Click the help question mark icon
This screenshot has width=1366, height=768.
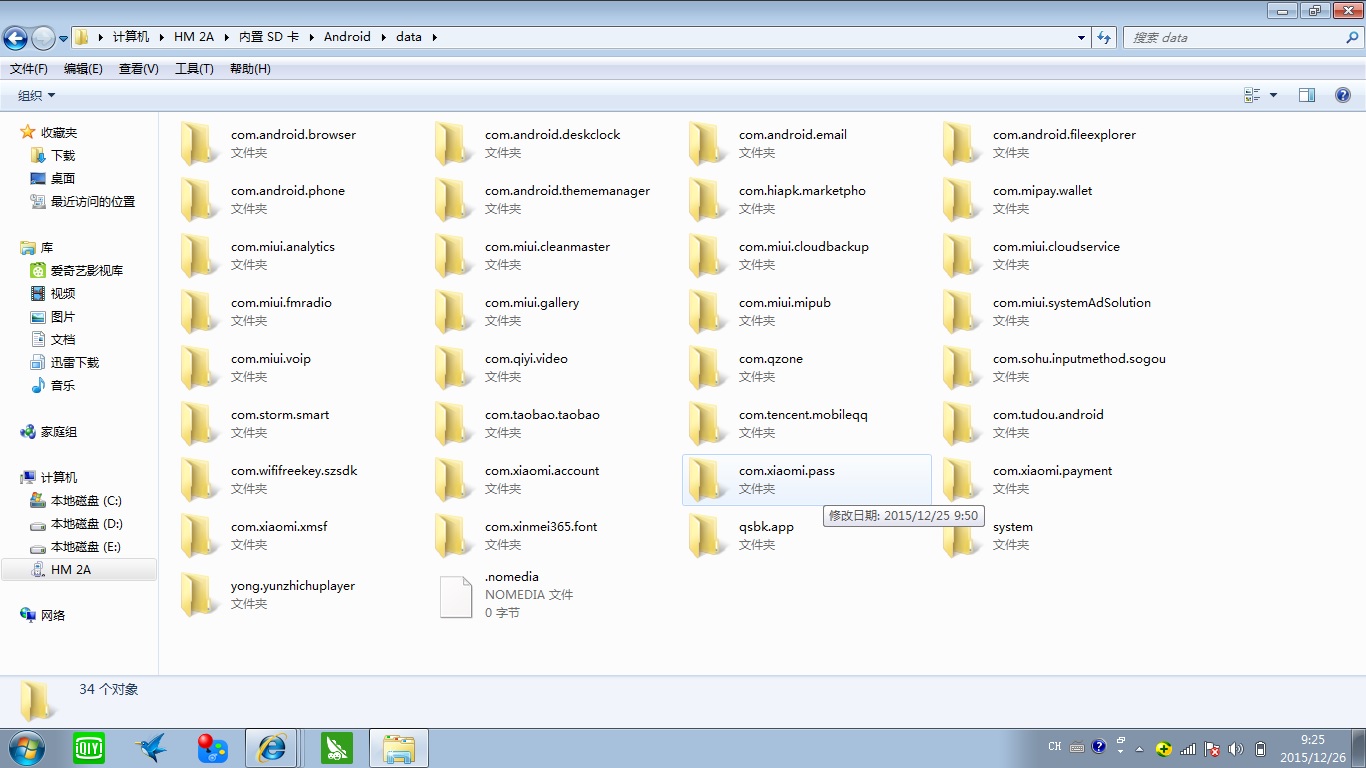(x=1343, y=95)
